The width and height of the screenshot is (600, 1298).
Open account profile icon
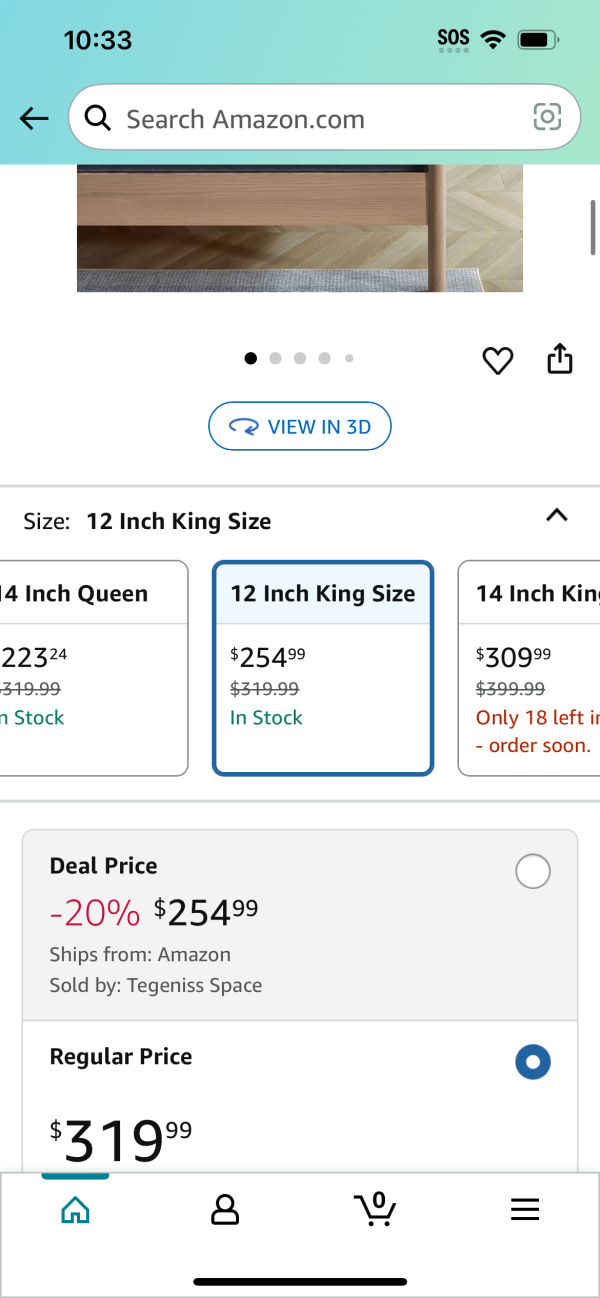(225, 1210)
